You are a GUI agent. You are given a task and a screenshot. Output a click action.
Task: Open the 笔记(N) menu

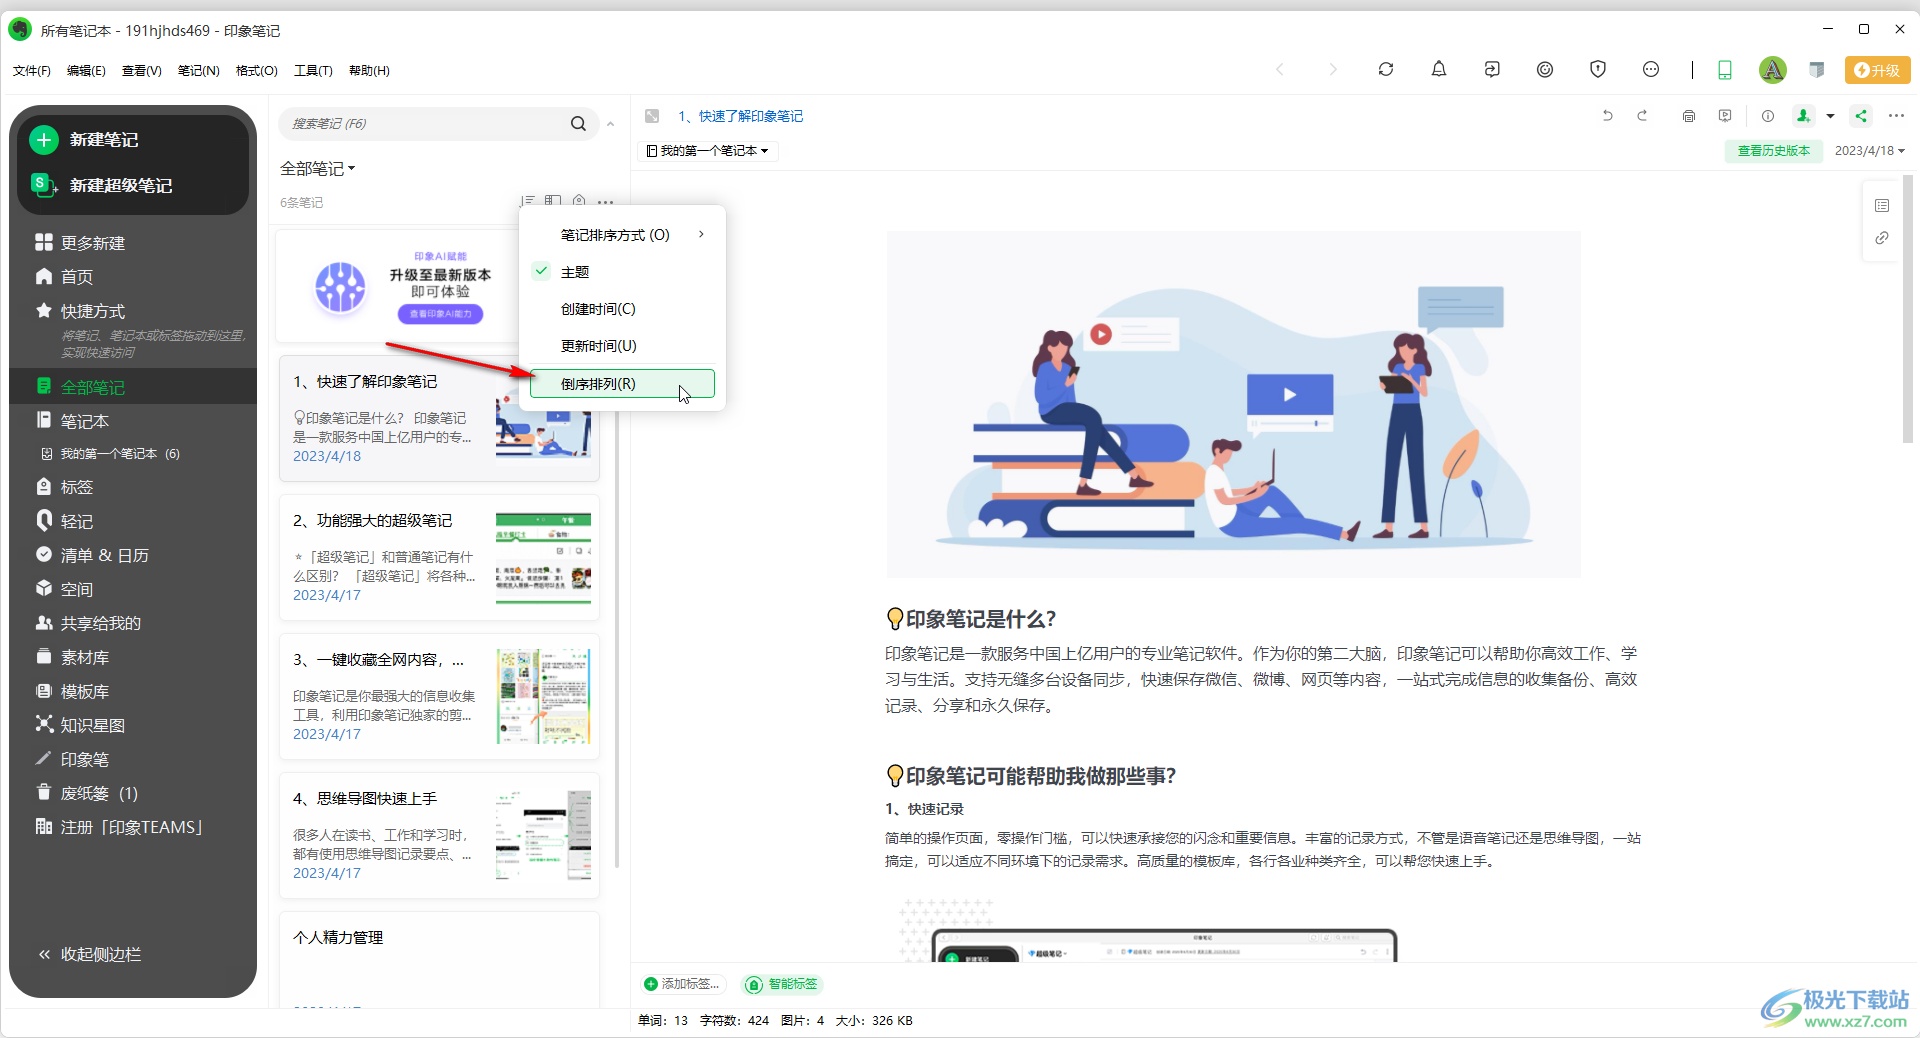[x=198, y=71]
